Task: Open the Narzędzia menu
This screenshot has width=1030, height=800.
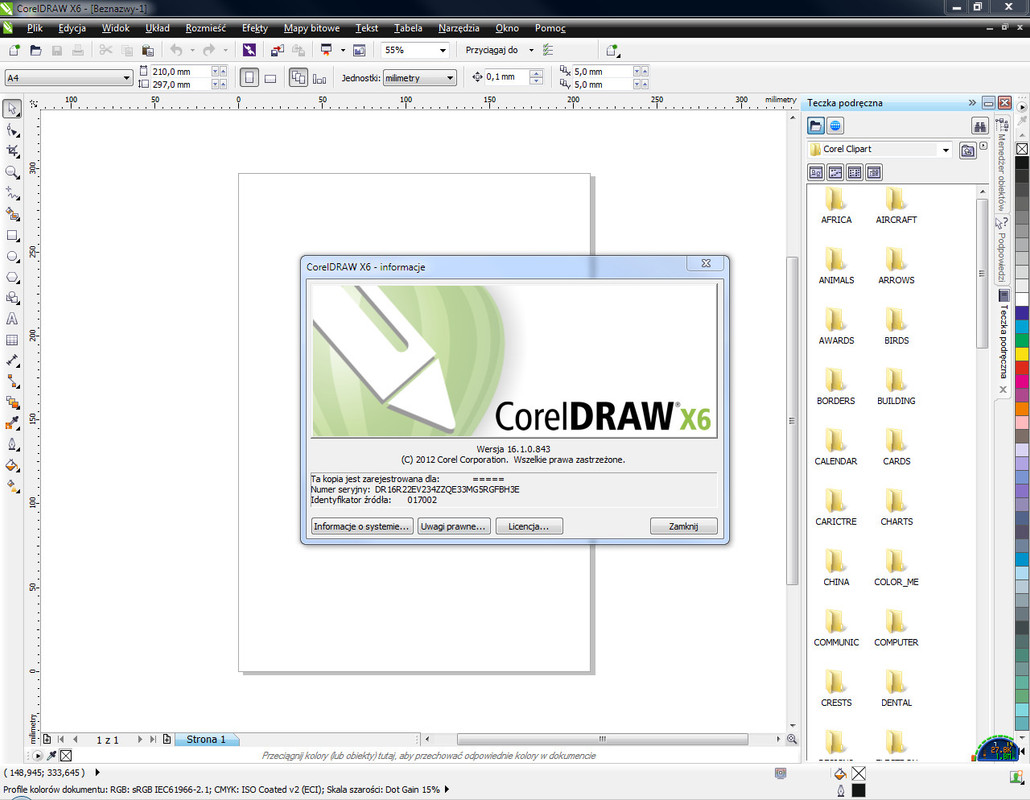Action: click(x=459, y=28)
